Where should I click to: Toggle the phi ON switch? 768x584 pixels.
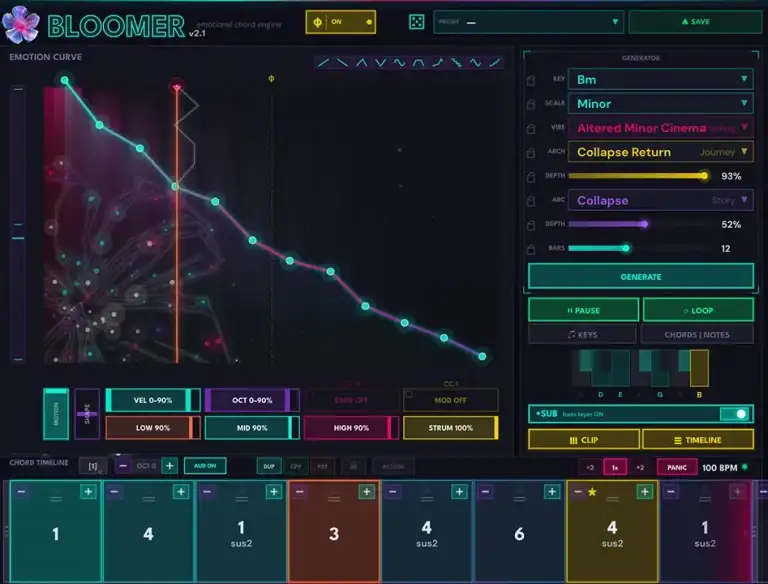click(x=341, y=22)
